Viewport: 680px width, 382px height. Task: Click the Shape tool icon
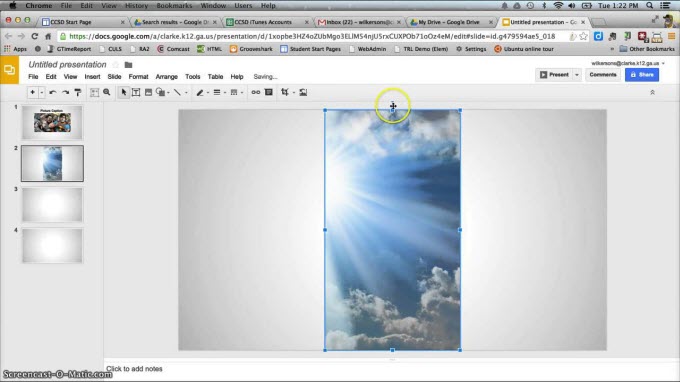[160, 92]
